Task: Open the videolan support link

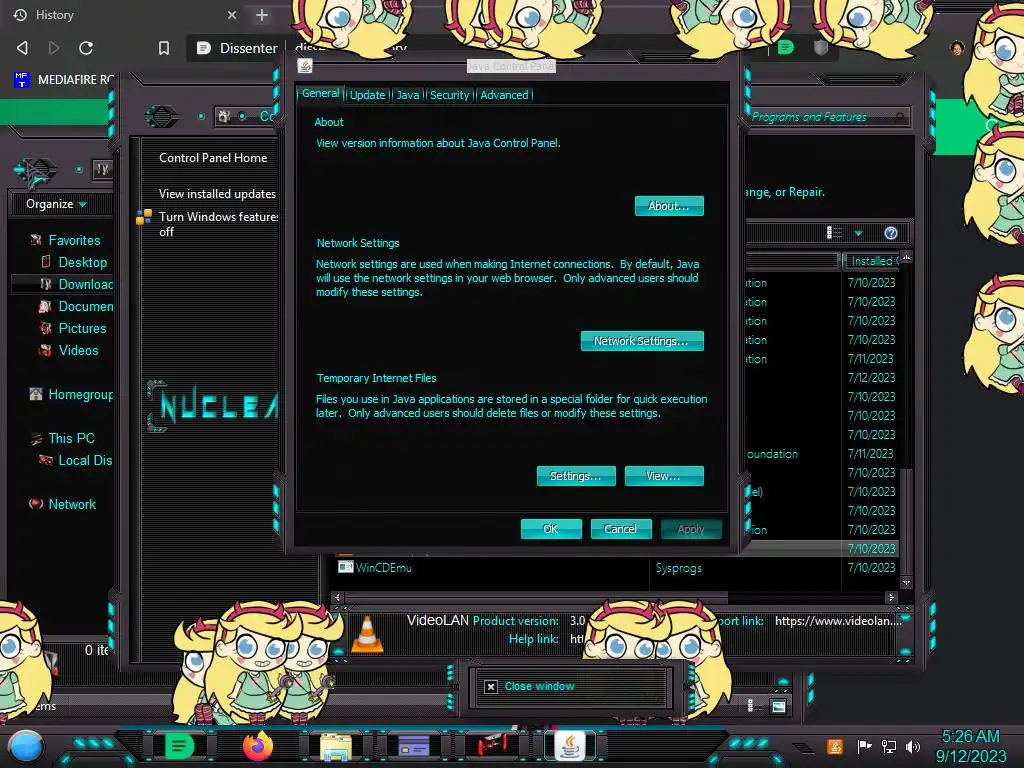Action: point(838,620)
